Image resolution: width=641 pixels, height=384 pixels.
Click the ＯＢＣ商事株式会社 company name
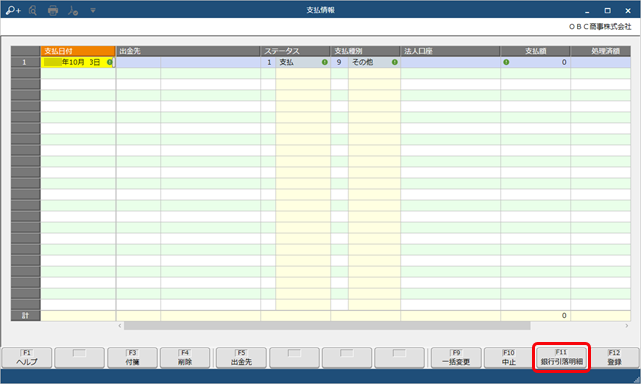coord(600,27)
